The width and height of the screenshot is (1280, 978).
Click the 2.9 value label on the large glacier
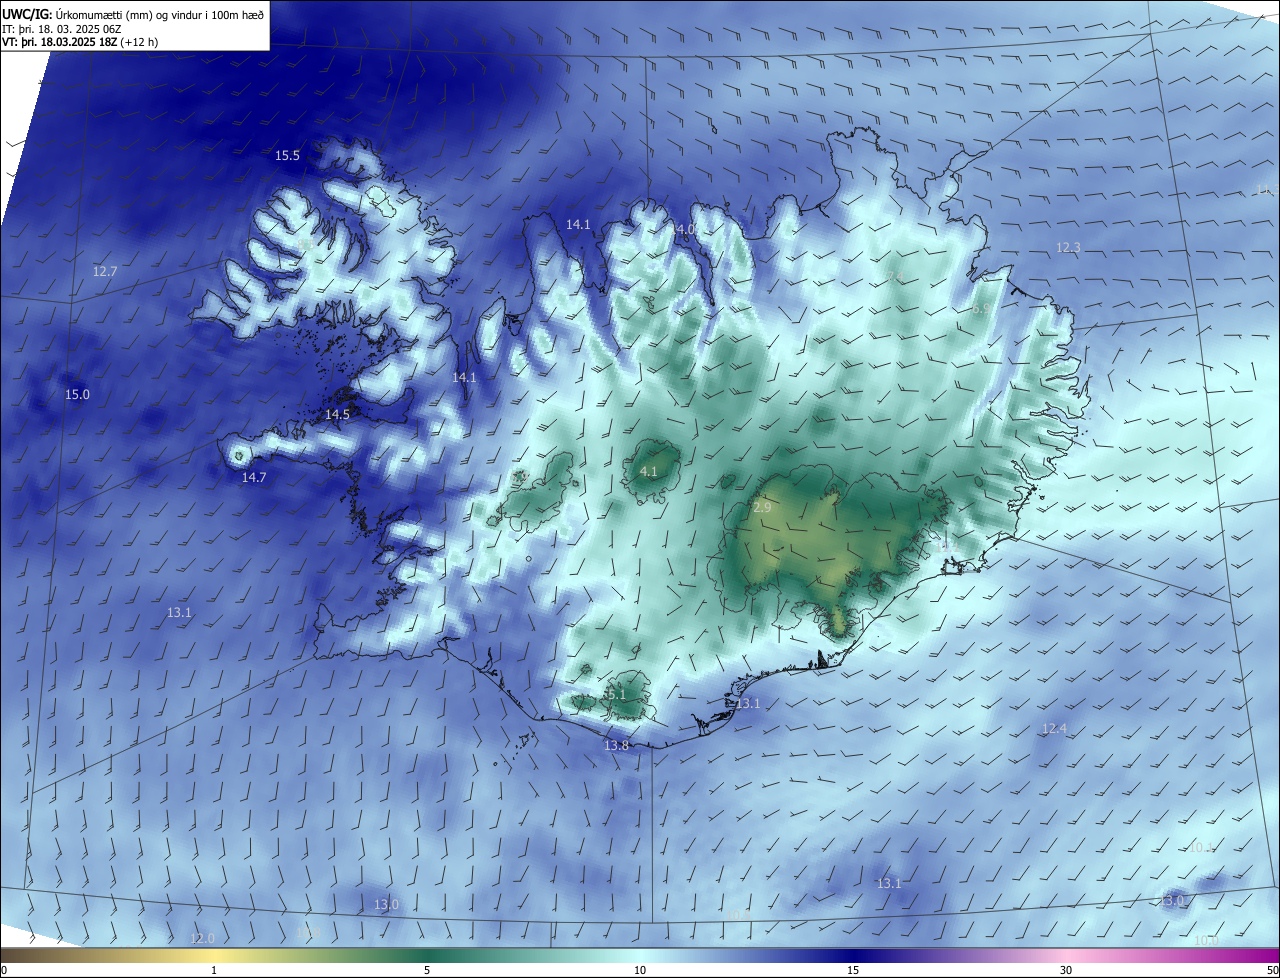(x=762, y=508)
